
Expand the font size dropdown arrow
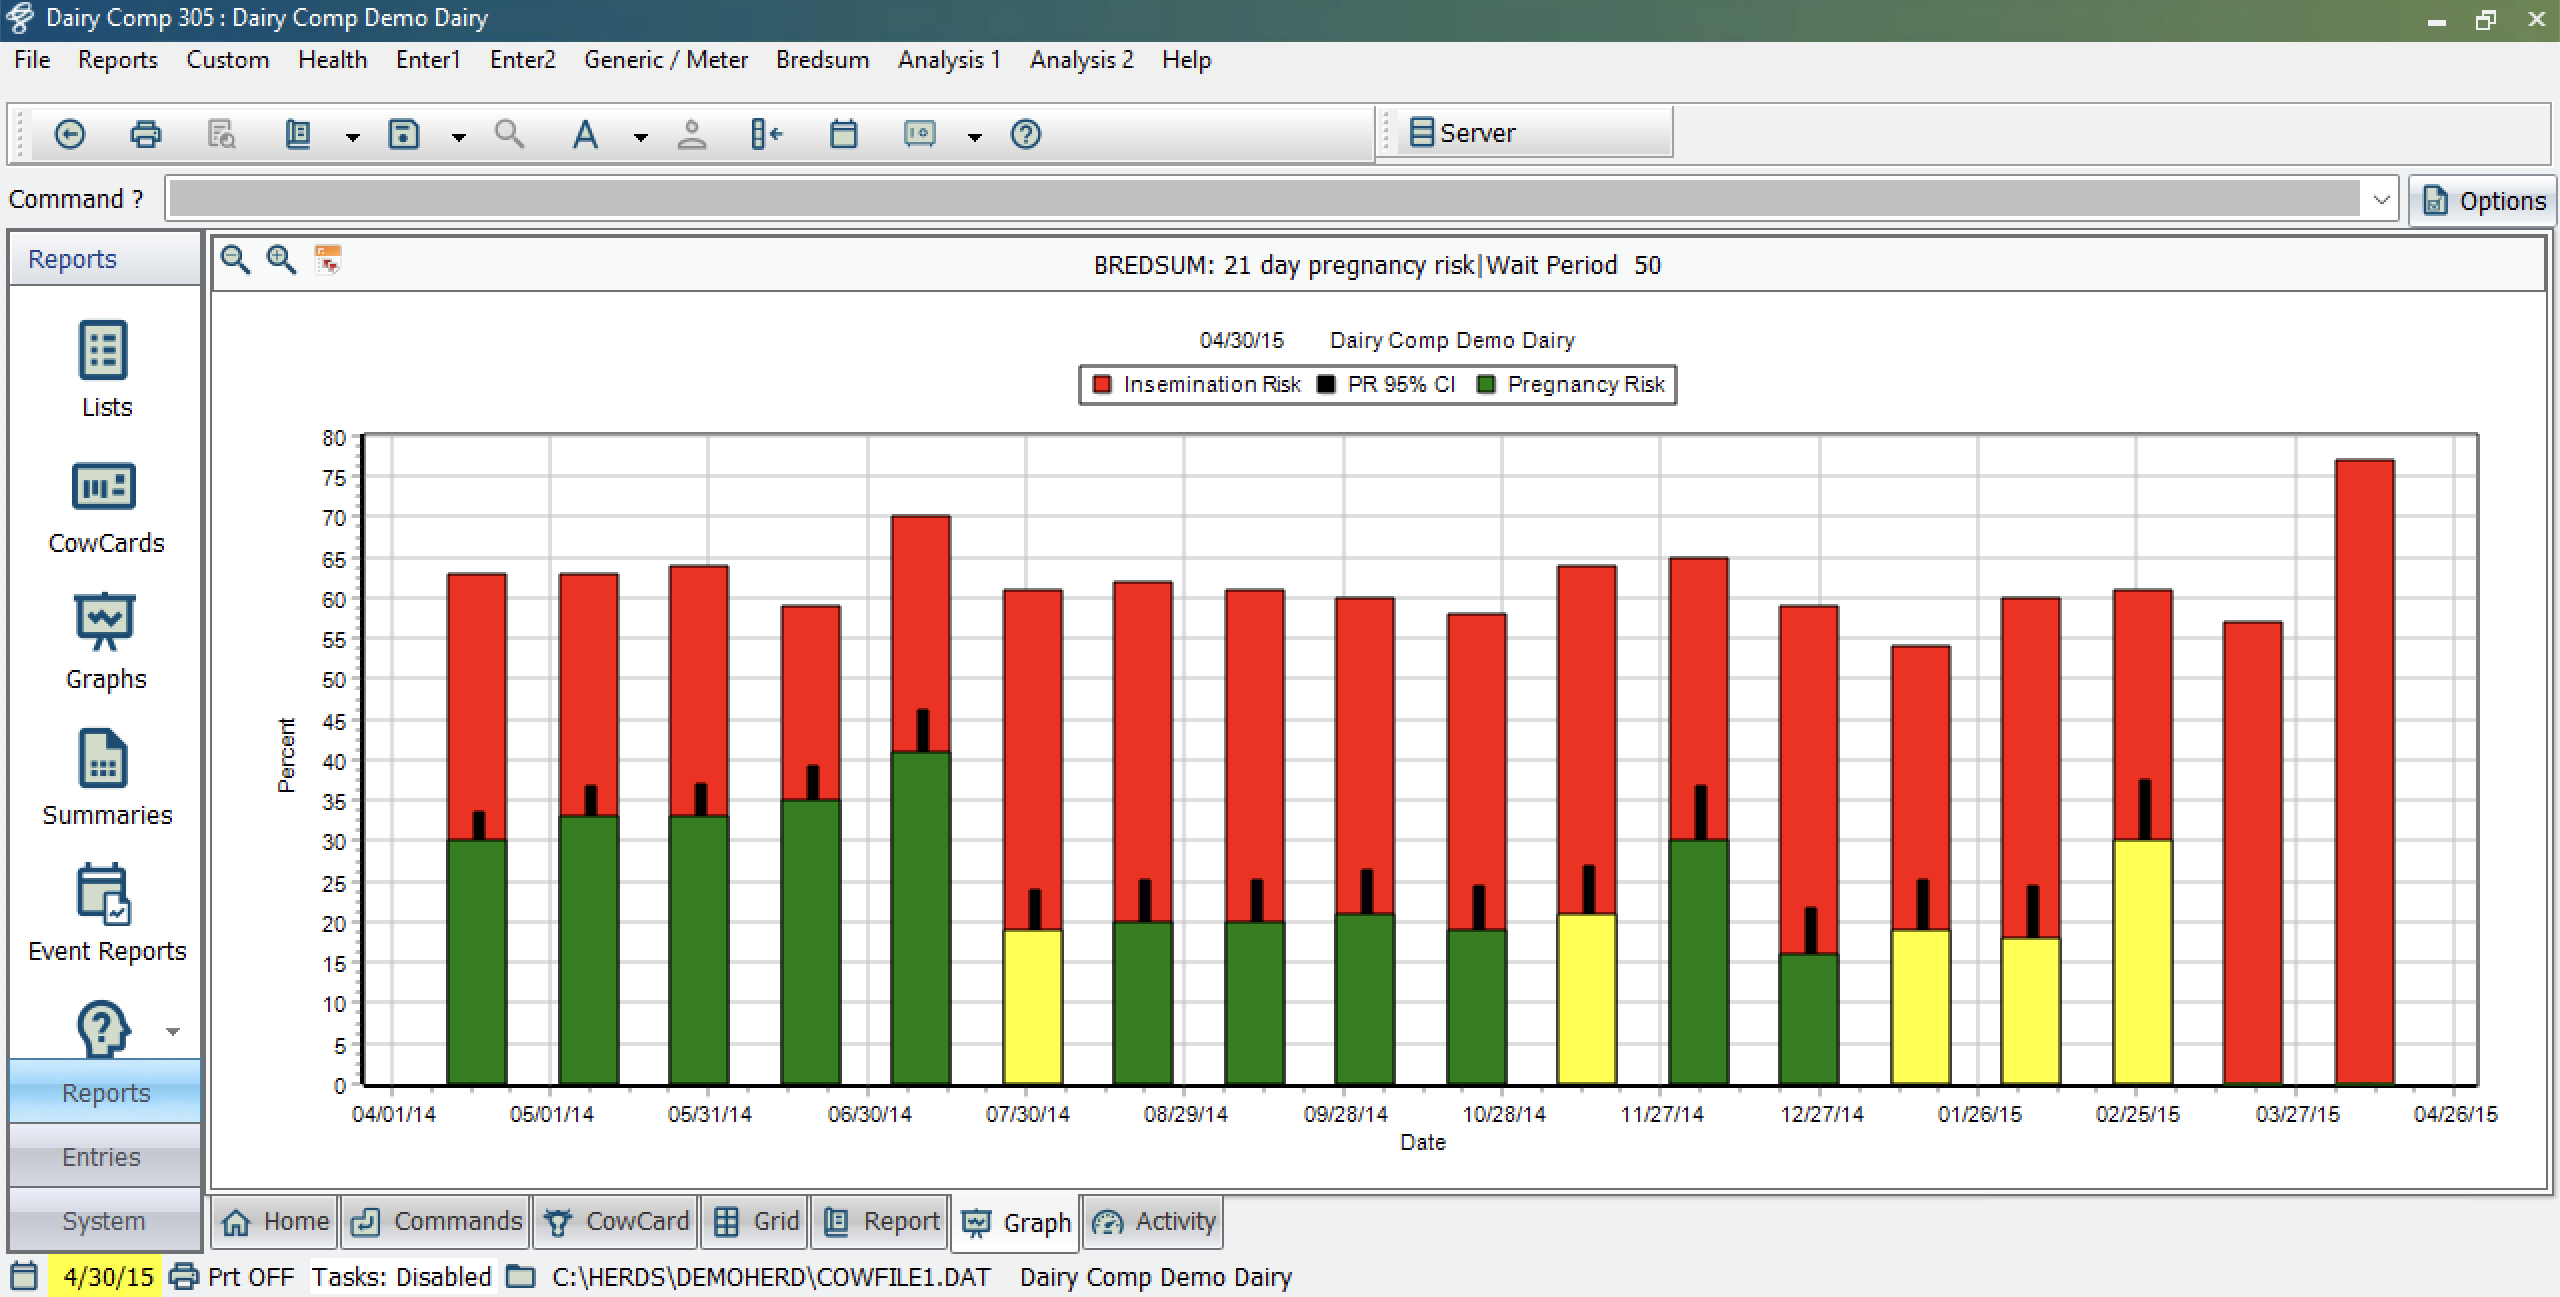pyautogui.click(x=640, y=137)
